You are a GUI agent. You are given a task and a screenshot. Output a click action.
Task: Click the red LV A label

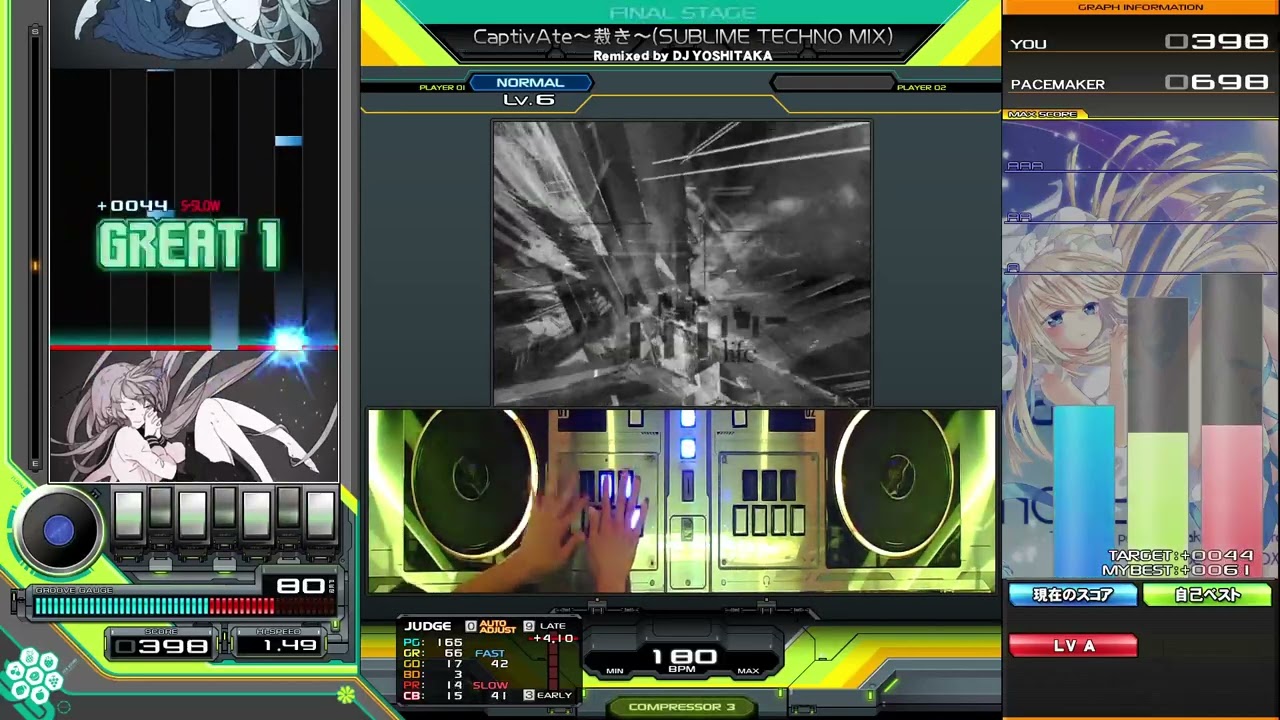tap(1073, 646)
